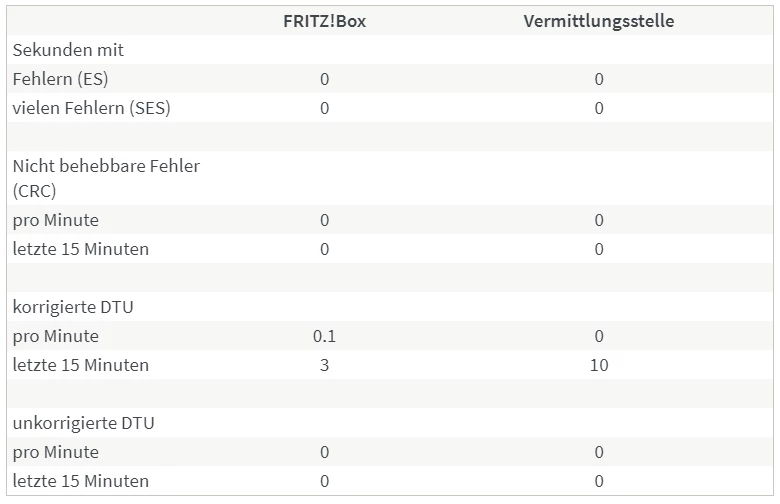Click the 0.1 value for korrigierte DTU

click(x=324, y=336)
